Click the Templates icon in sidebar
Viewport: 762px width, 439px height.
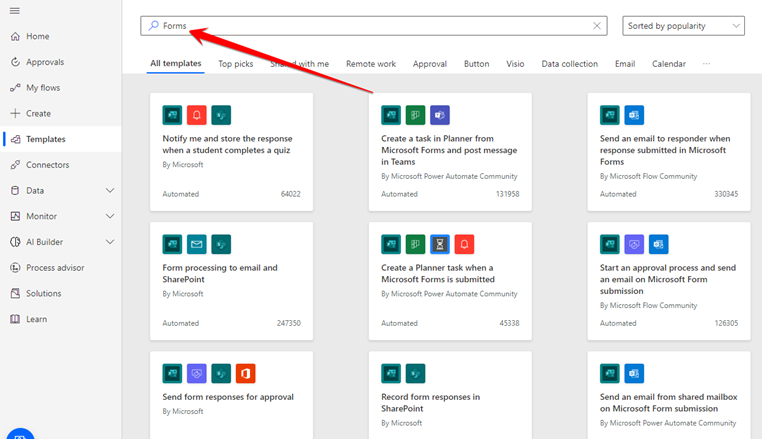point(15,139)
